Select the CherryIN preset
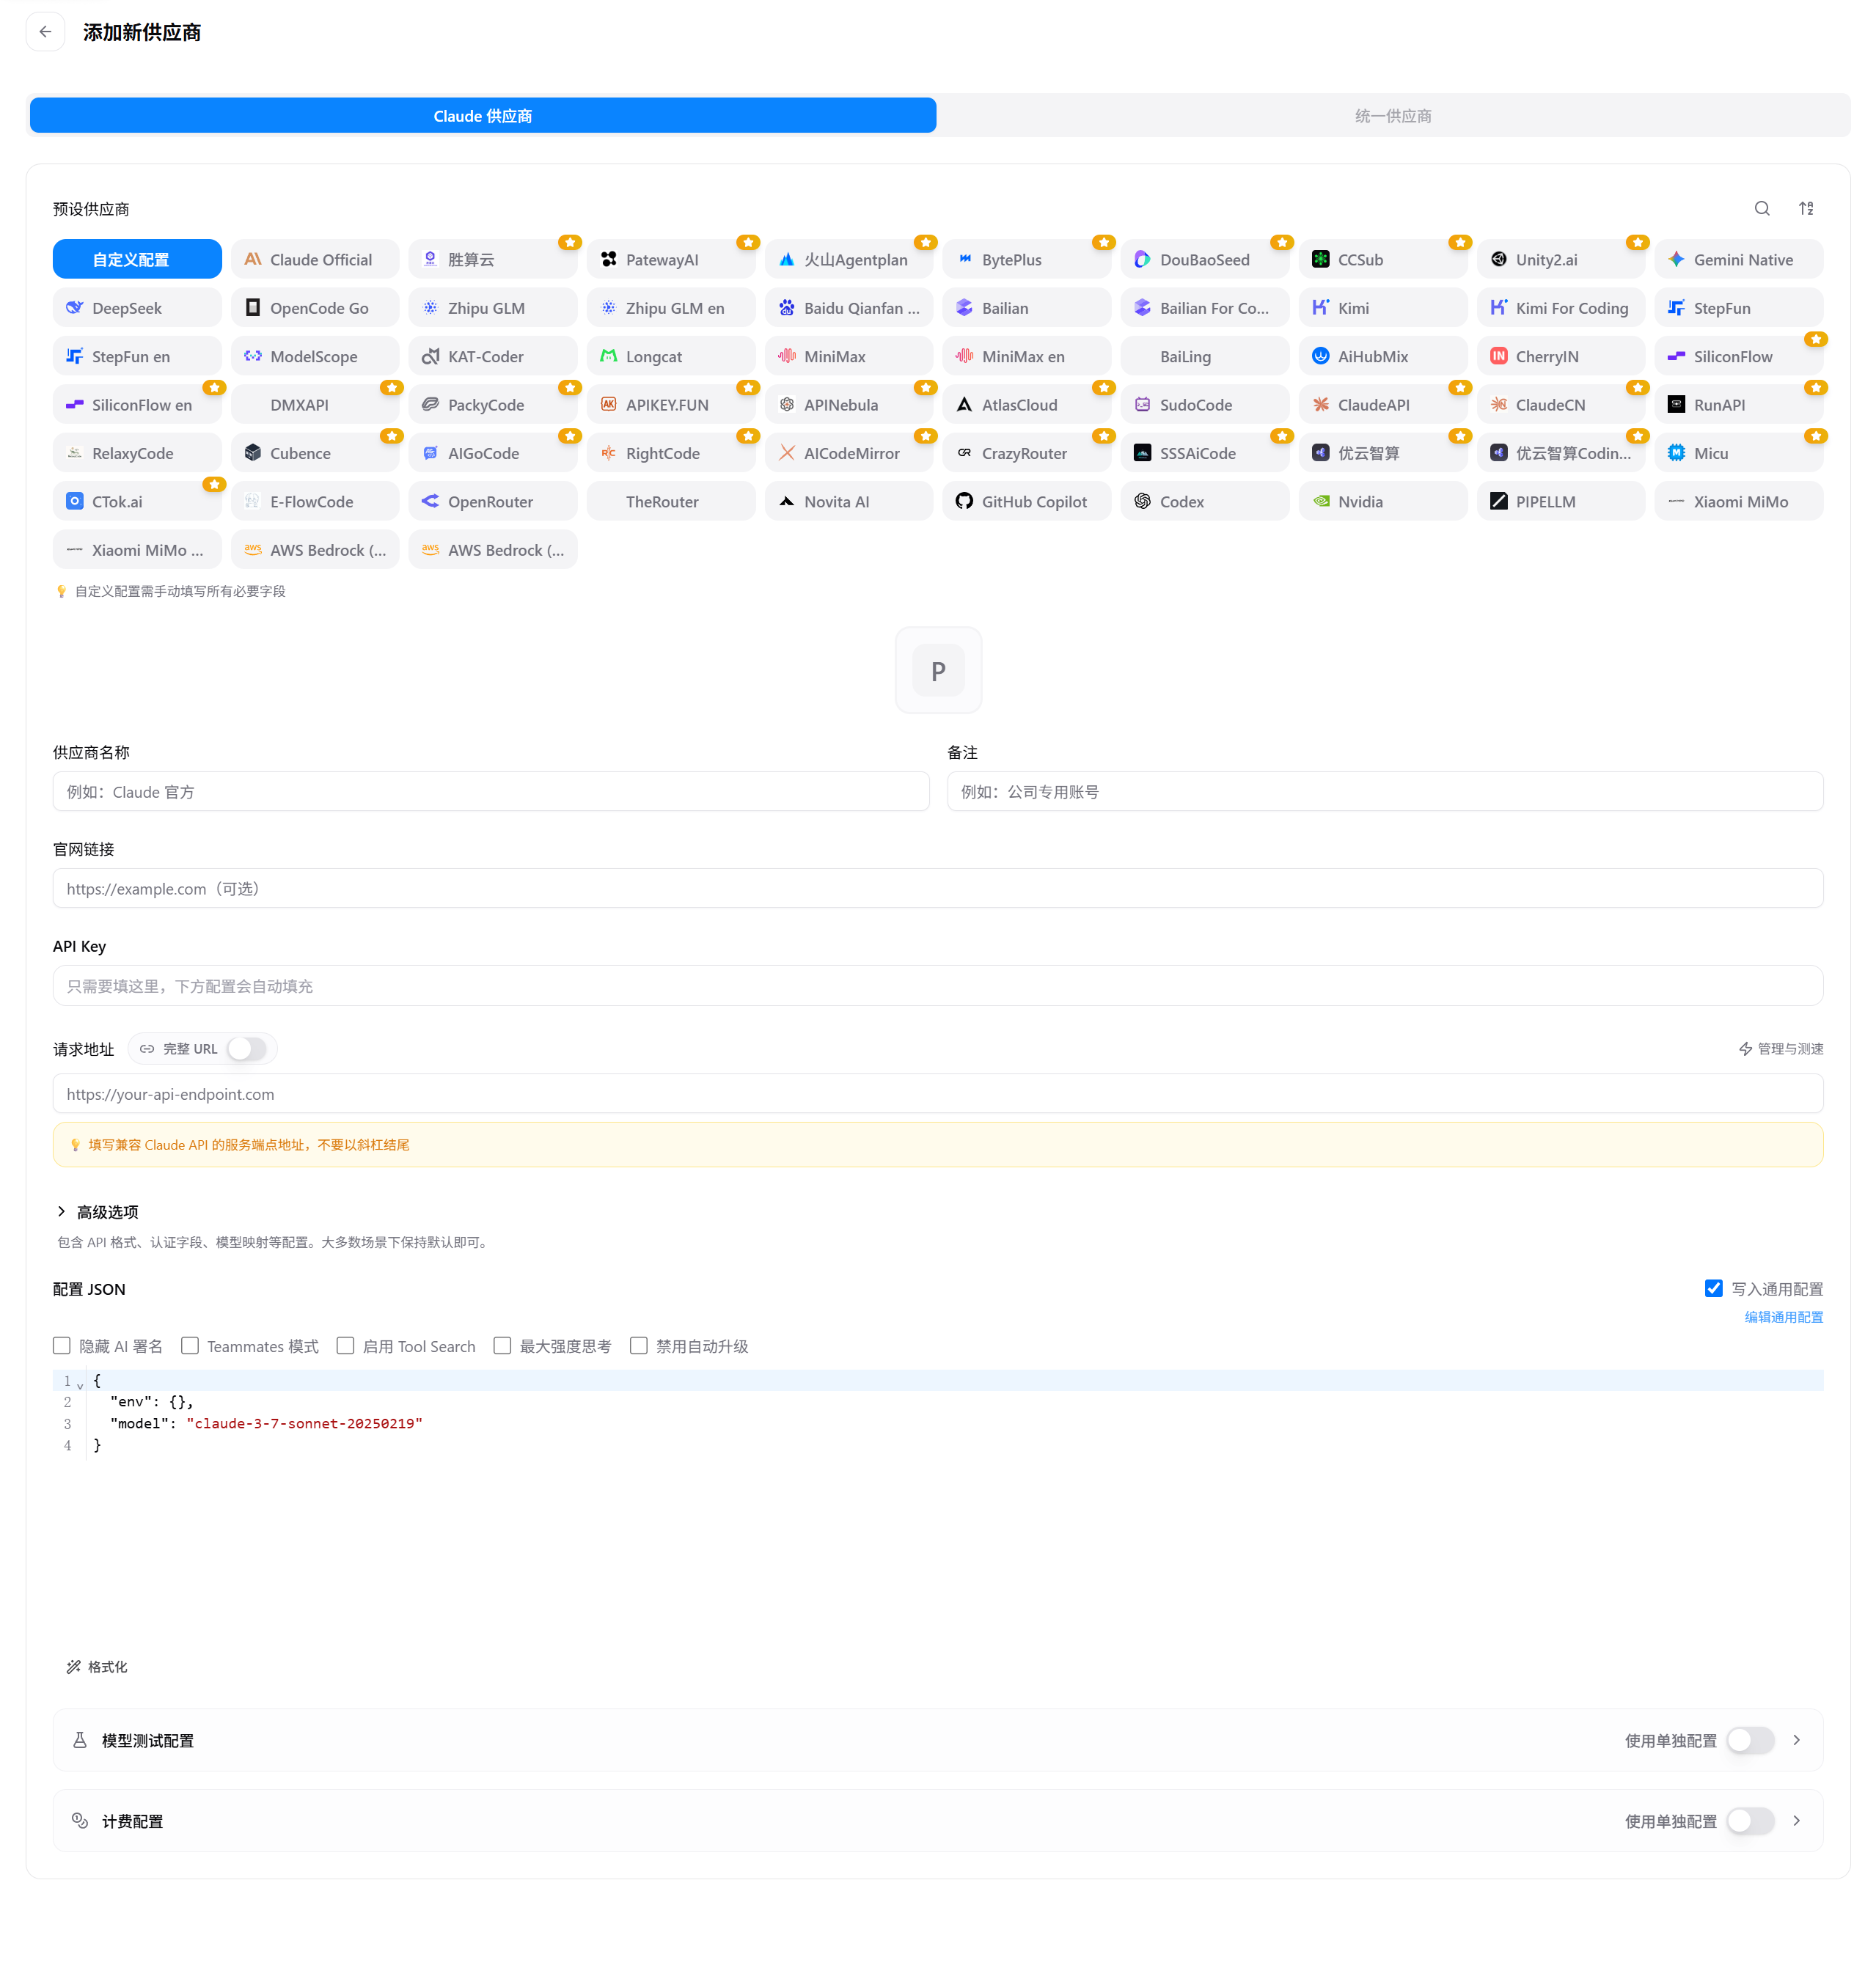The image size is (1876, 1968). point(1561,356)
